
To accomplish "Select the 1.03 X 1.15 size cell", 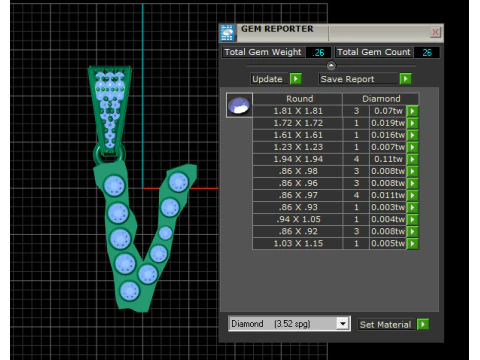I will tap(298, 243).
